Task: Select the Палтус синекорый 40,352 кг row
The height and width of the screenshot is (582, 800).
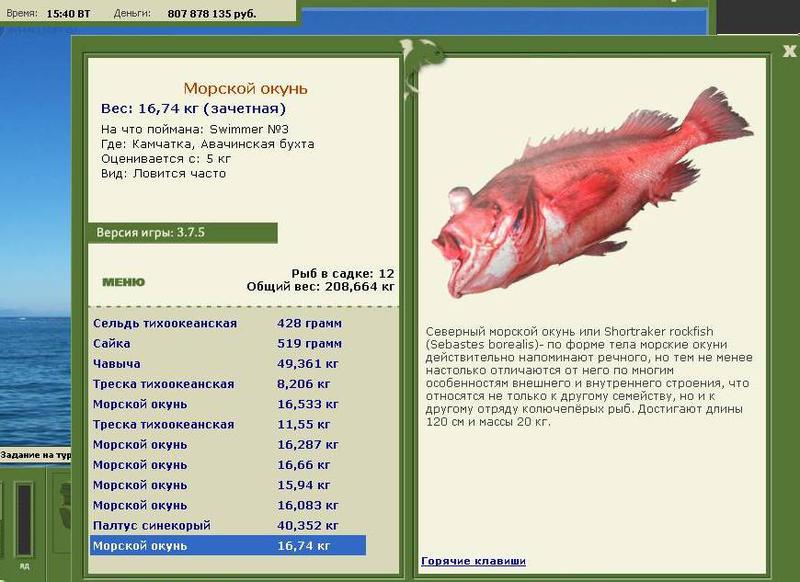Action: tap(228, 525)
